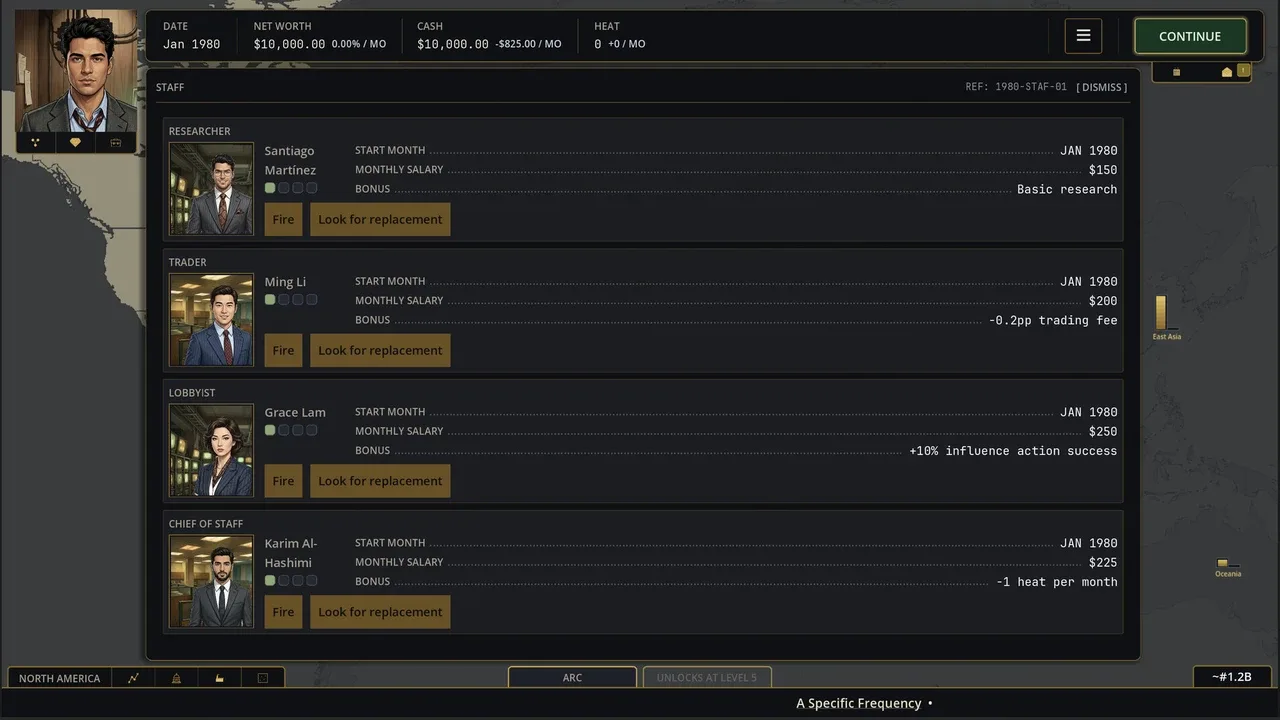The height and width of the screenshot is (720, 1280).
Task: Fire researcher Santiago Martinez
Action: [x=283, y=219]
